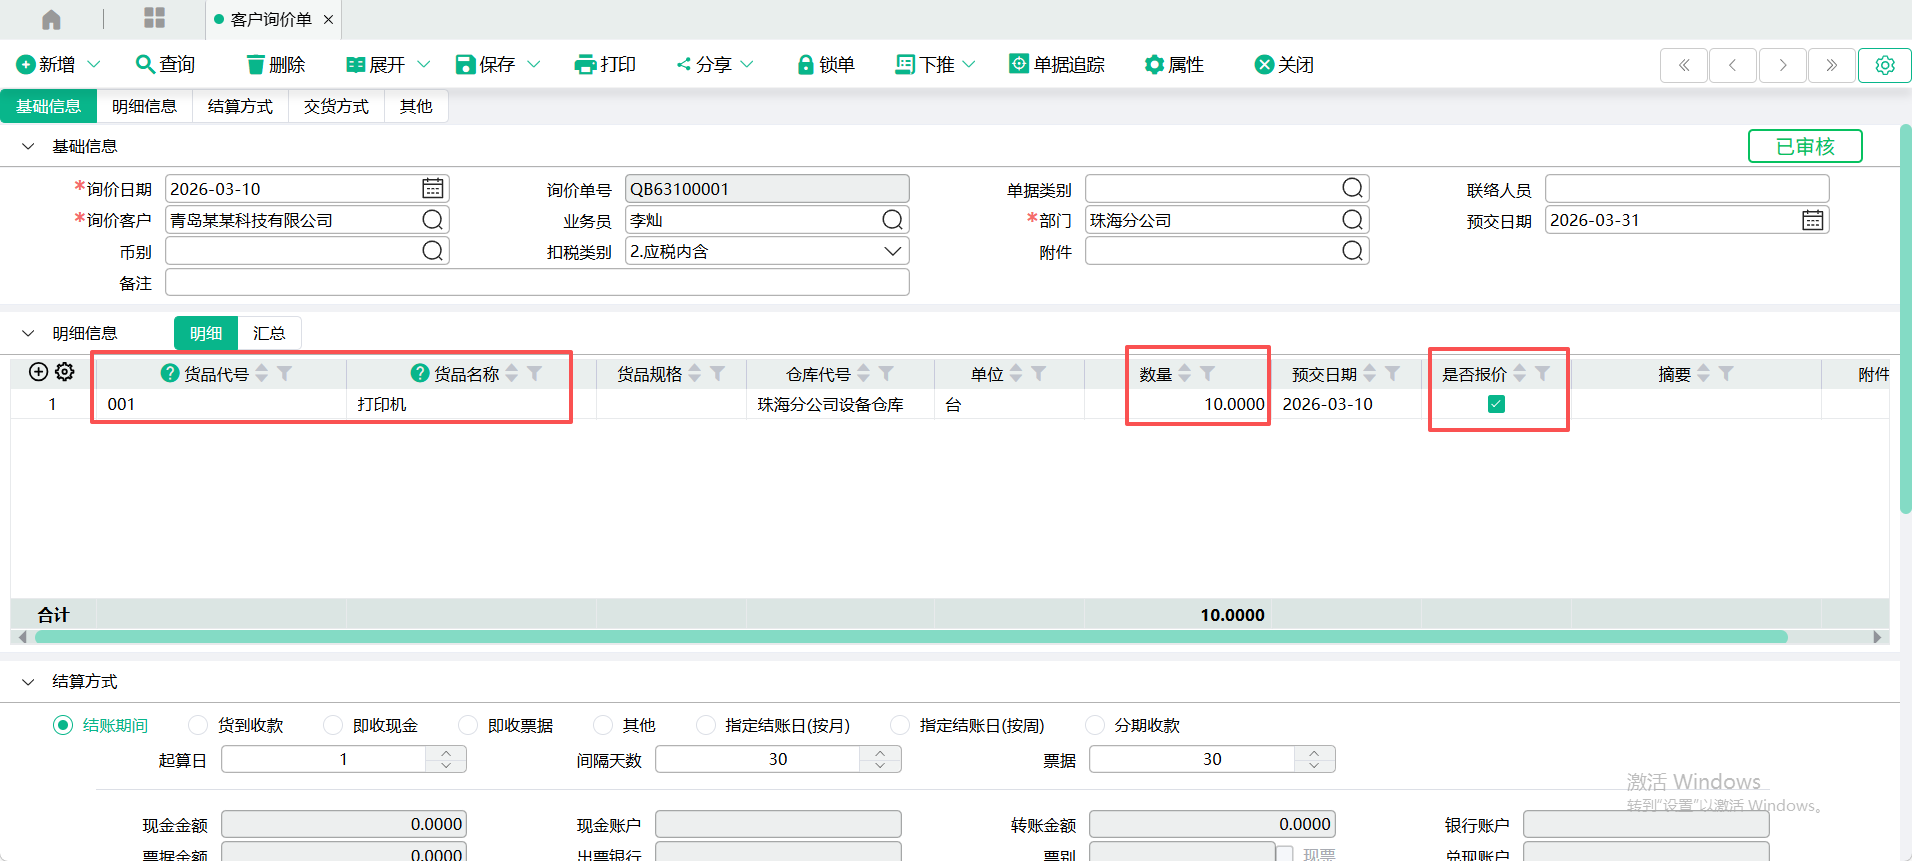
Task: Click the search icon in 询价客户 field
Action: click(x=432, y=220)
